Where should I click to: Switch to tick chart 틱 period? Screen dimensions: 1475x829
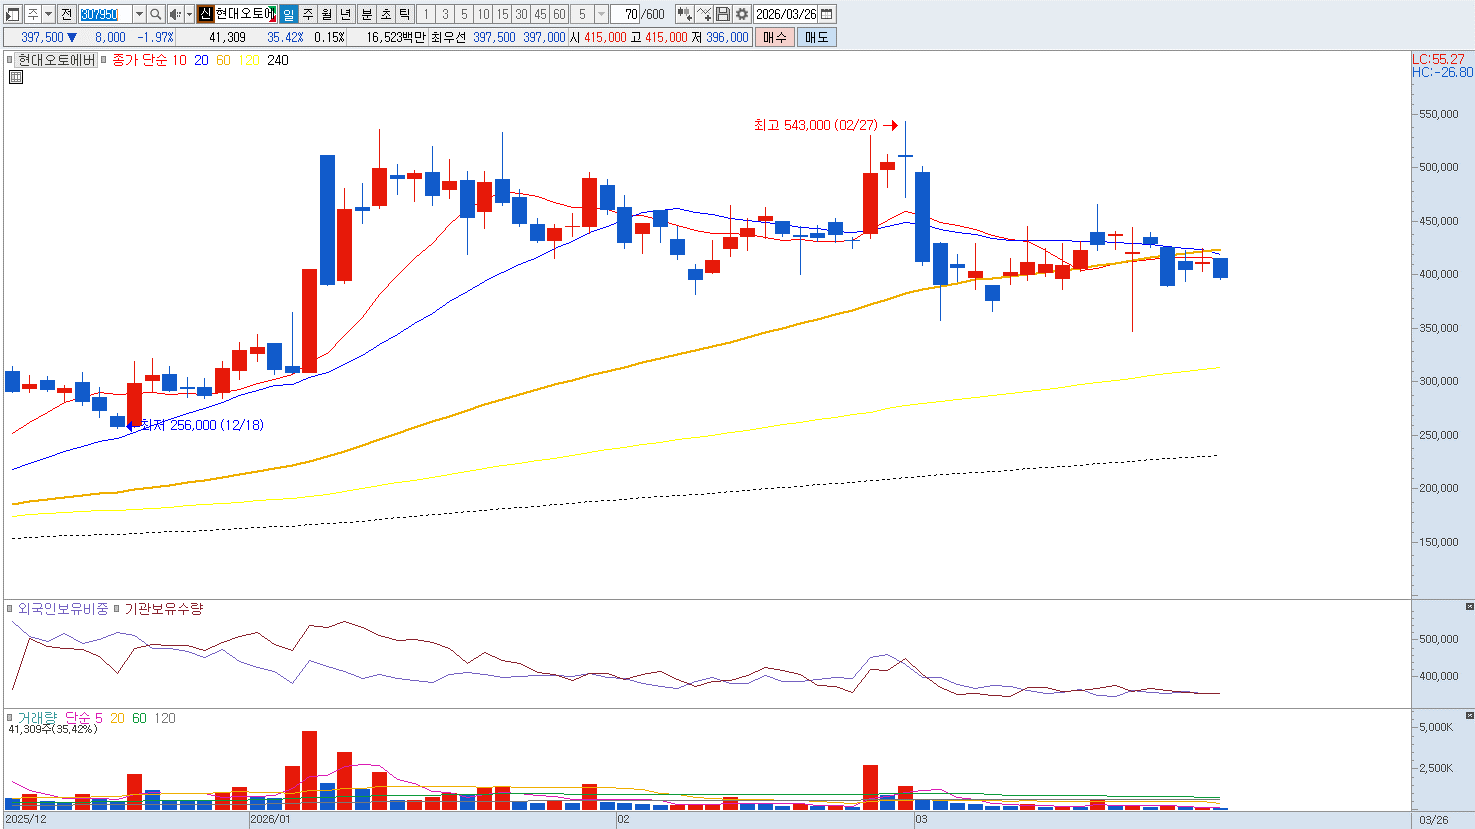click(405, 14)
